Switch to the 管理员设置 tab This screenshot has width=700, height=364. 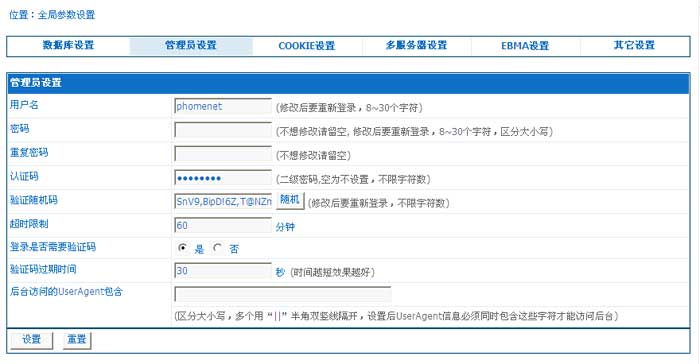191,46
